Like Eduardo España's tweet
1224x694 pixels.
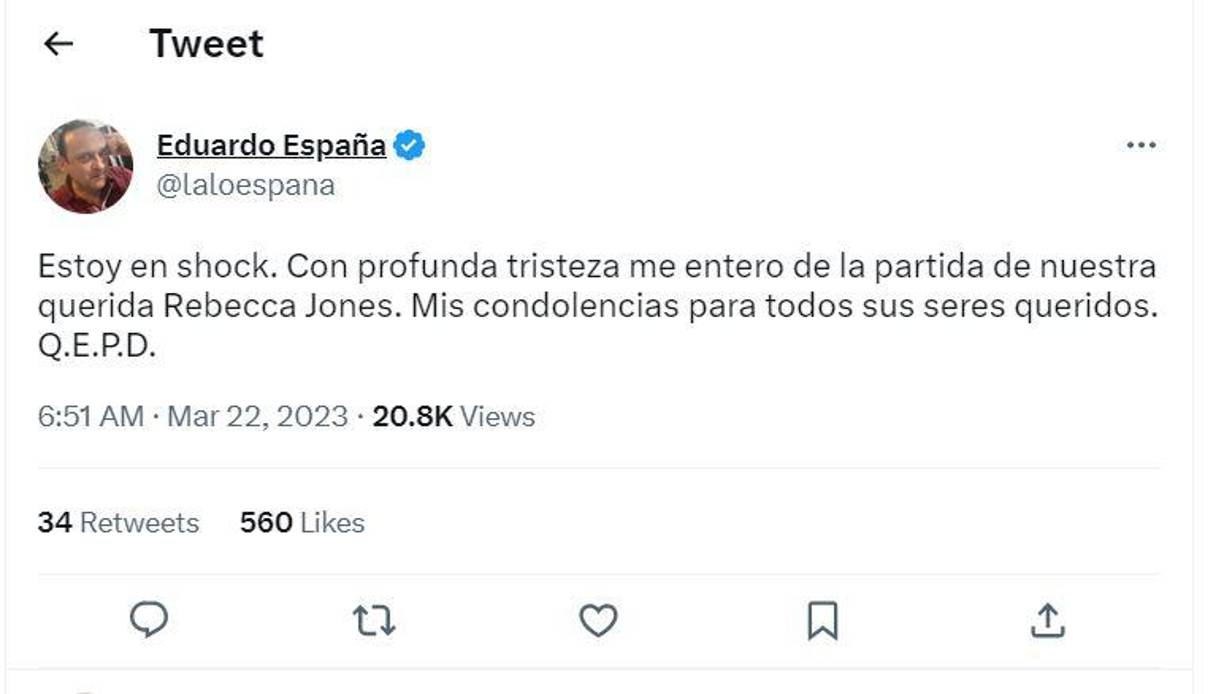pos(599,622)
